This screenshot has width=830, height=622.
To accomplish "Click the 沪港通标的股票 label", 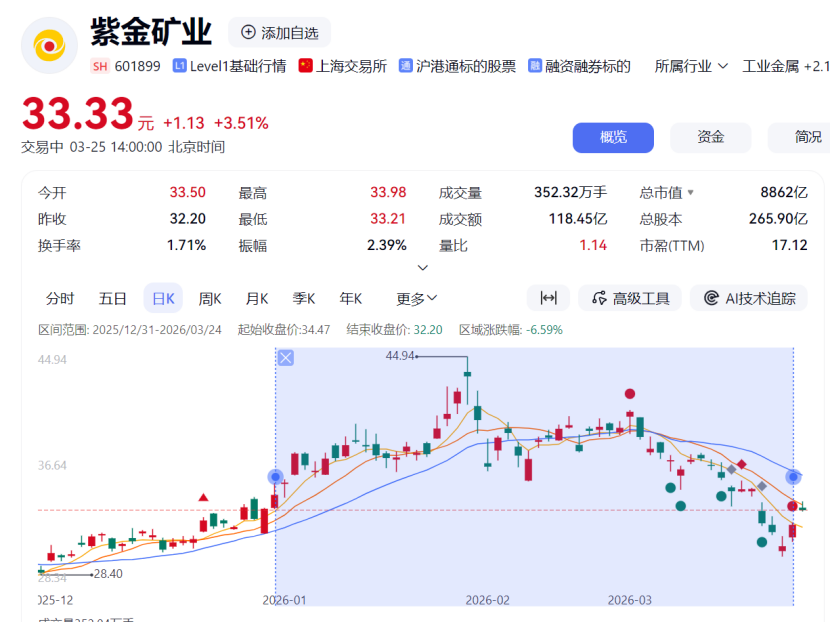I will point(466,66).
